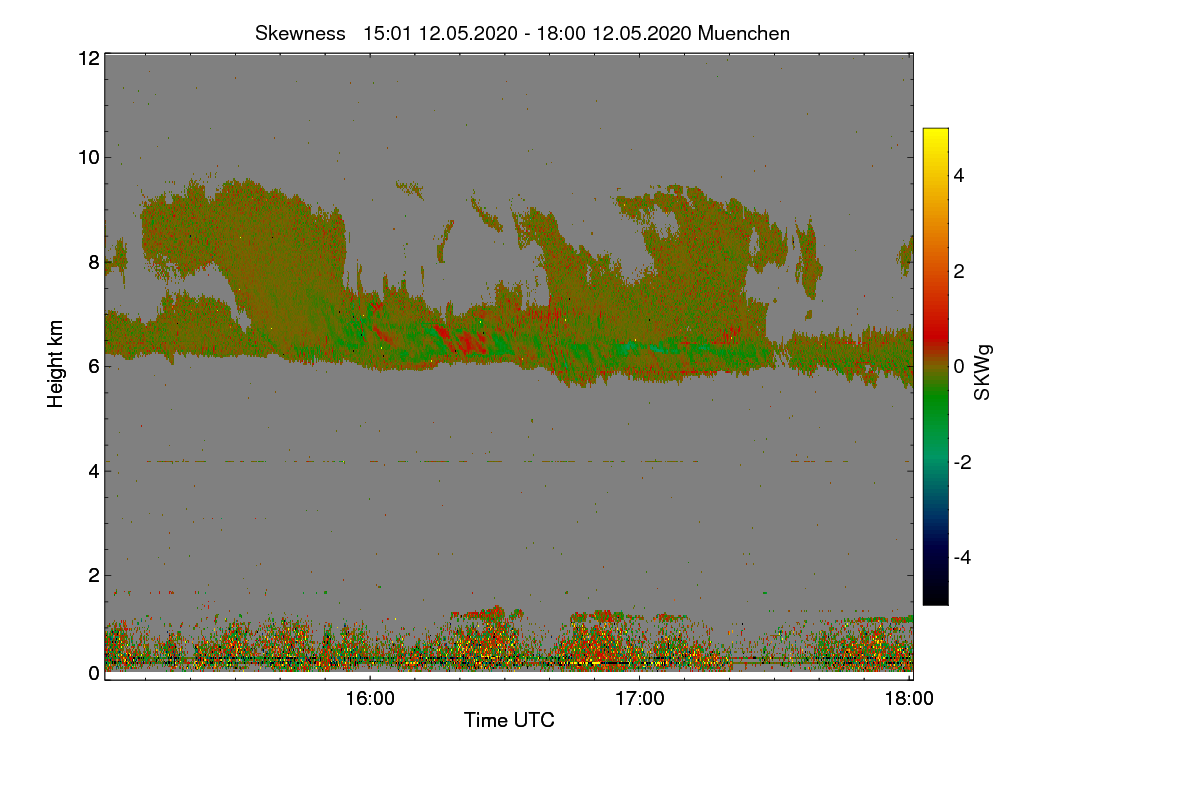Click the height tick label 12

(87, 58)
